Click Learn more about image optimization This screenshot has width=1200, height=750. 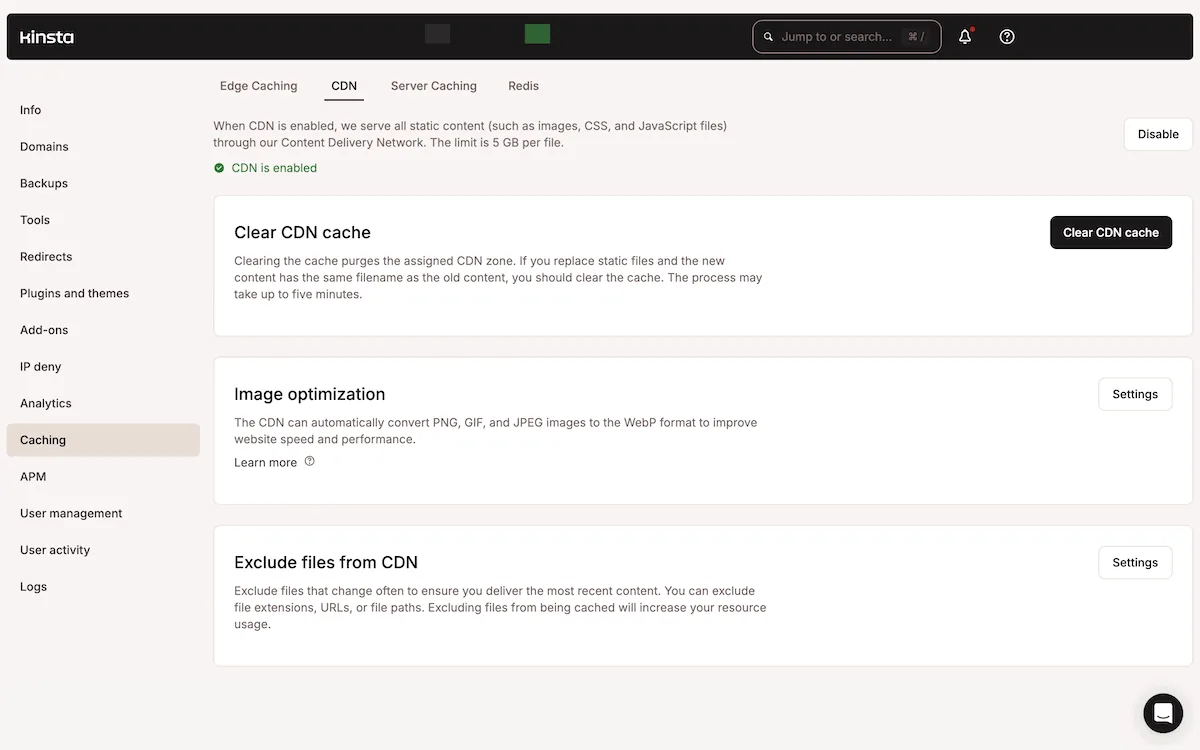[265, 462]
